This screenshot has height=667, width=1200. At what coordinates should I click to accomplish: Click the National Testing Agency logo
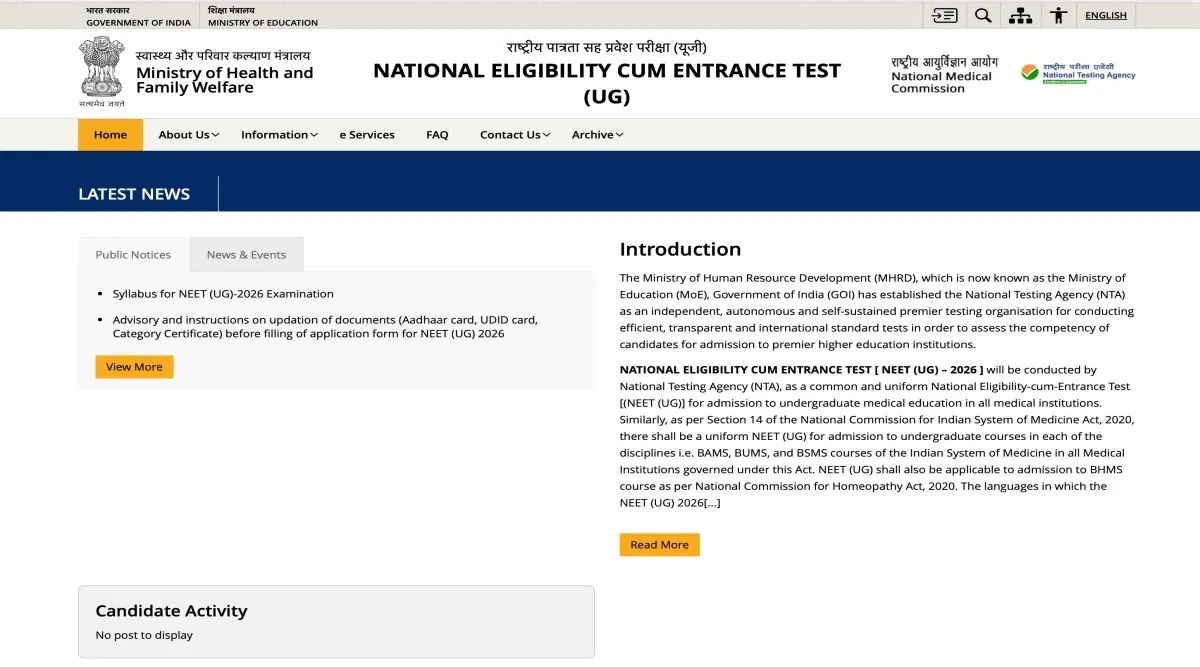click(1078, 73)
